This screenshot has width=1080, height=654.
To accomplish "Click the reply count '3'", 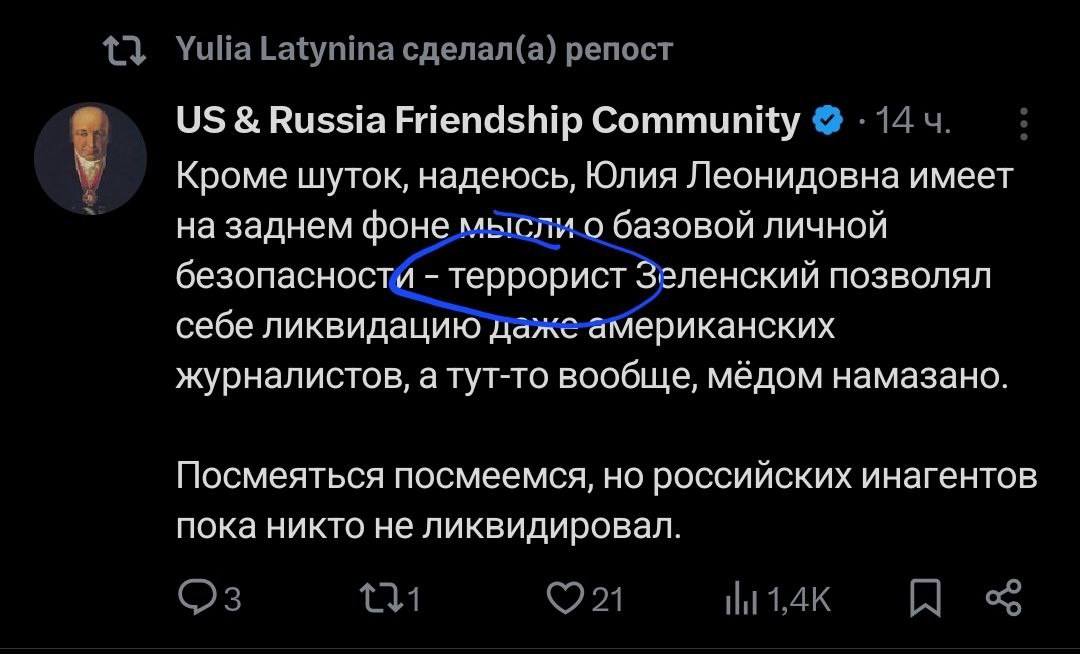I will point(231,599).
